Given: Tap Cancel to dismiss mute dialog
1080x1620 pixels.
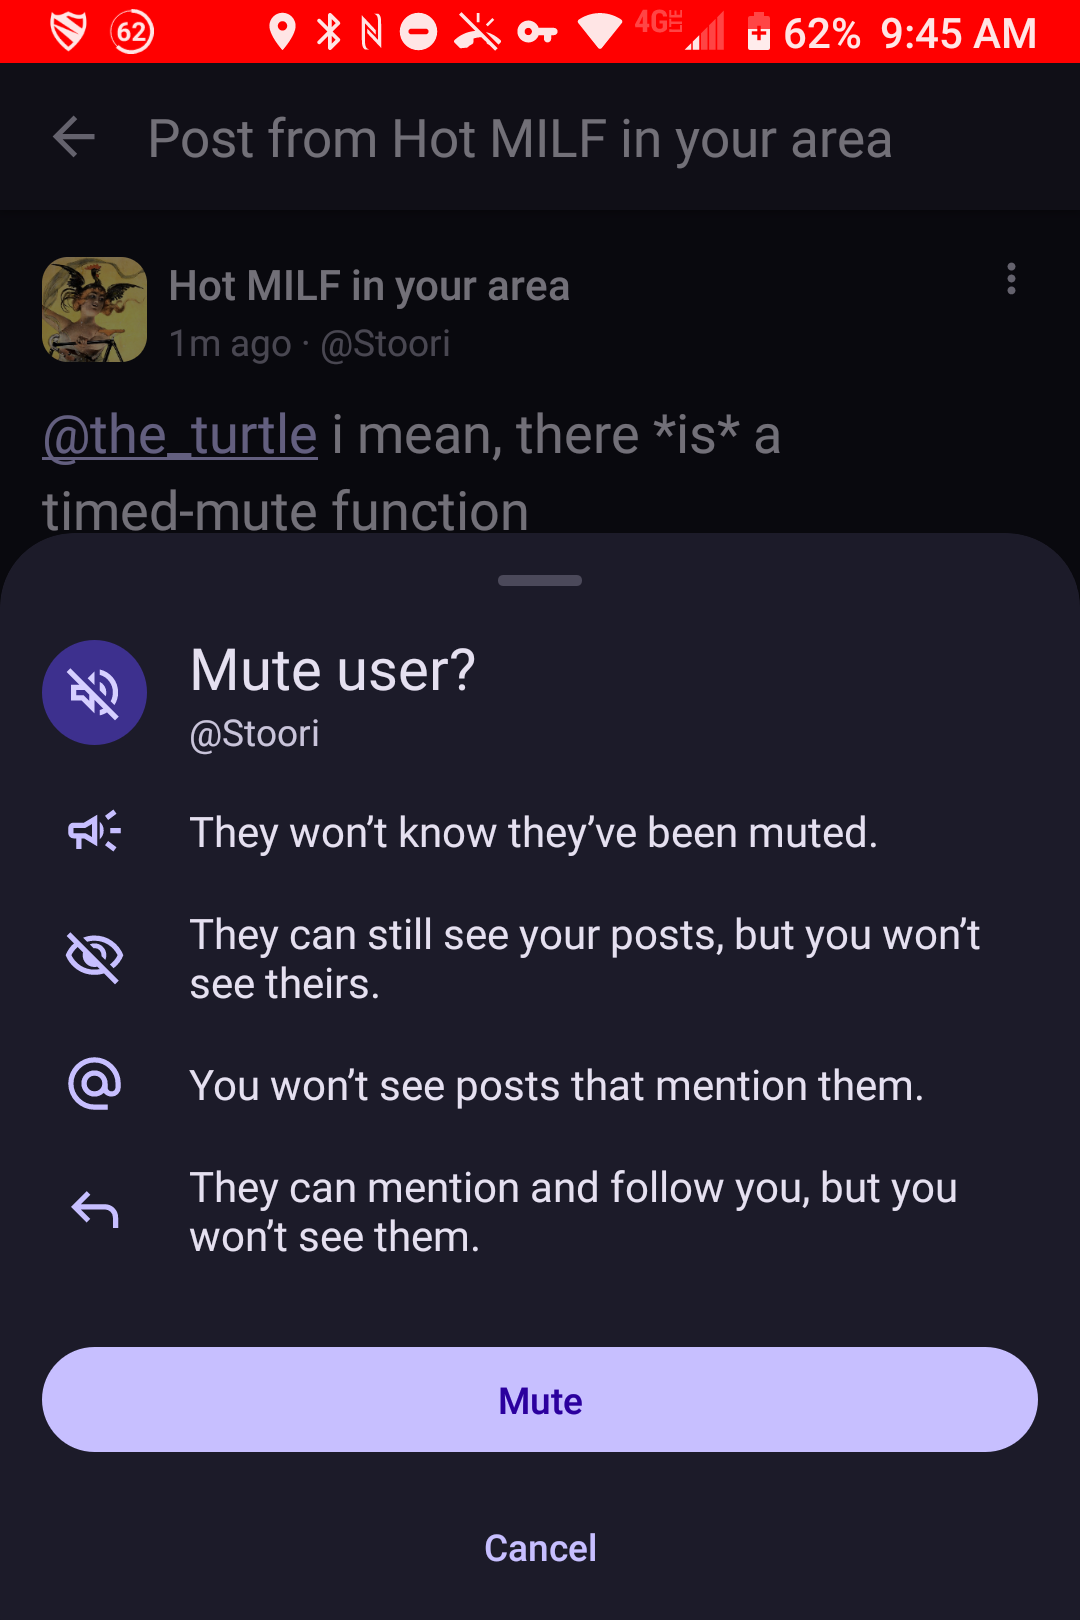Looking at the screenshot, I should [540, 1548].
